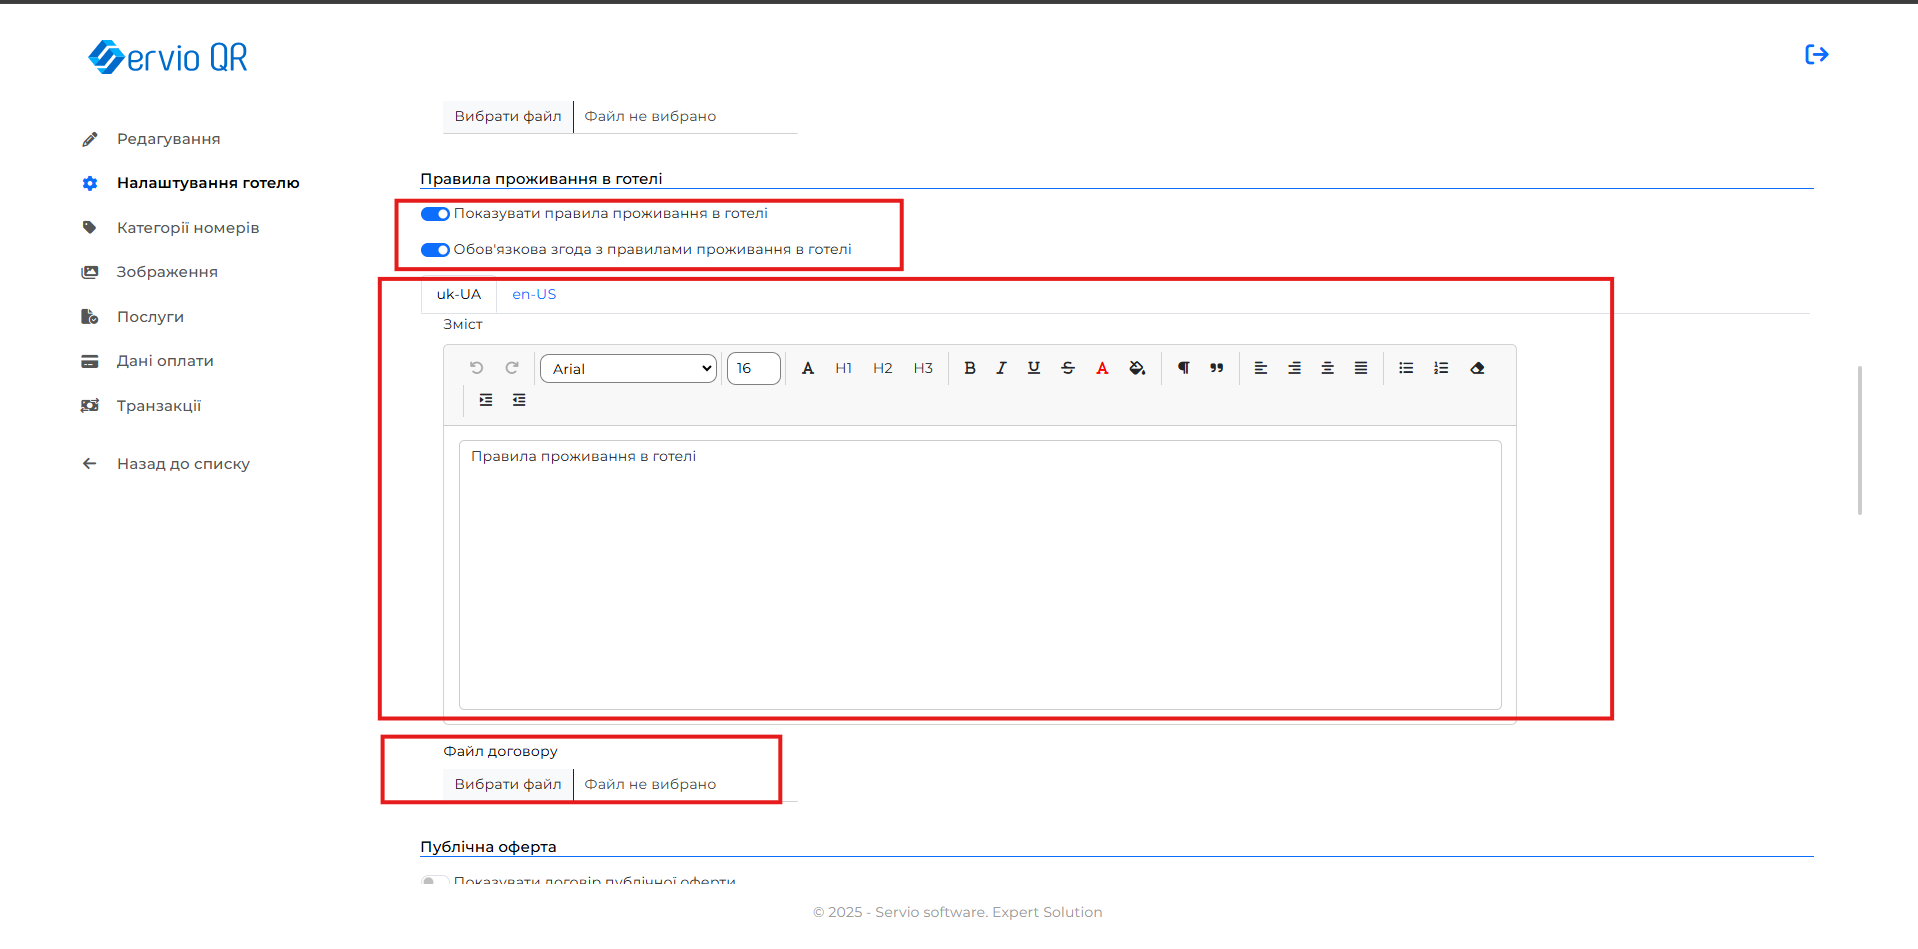Viewport: 1918px width, 949px height.
Task: Open 'Категорії номерів' in the sidebar
Action: [x=188, y=228]
